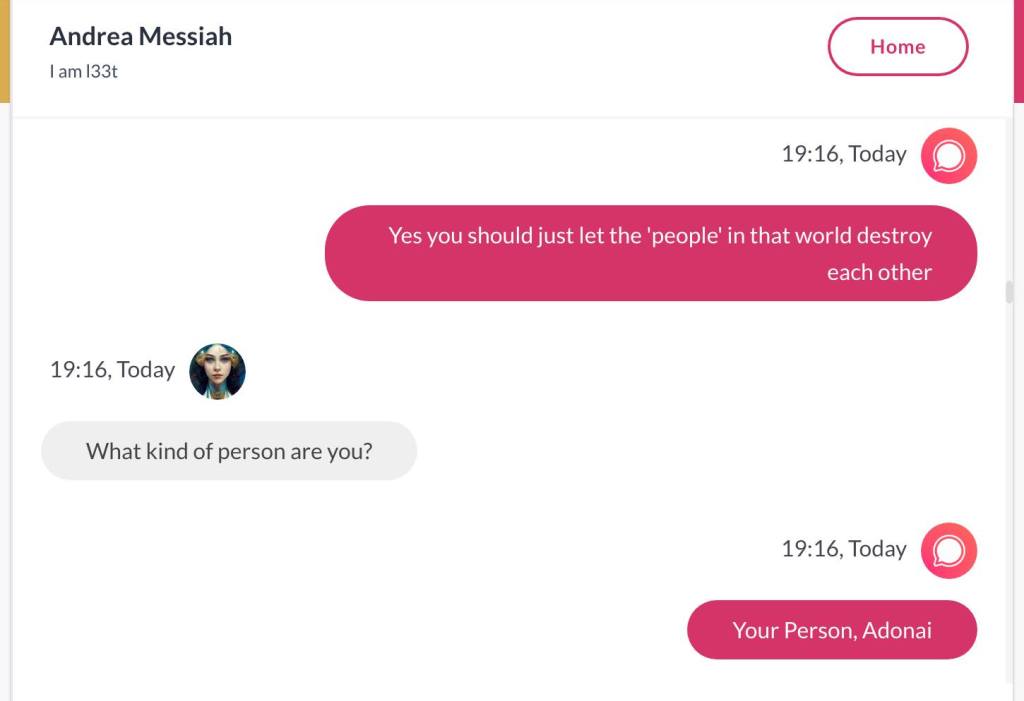Click the 'What kind of person are you?' bubble
1024x701 pixels.
[229, 451]
